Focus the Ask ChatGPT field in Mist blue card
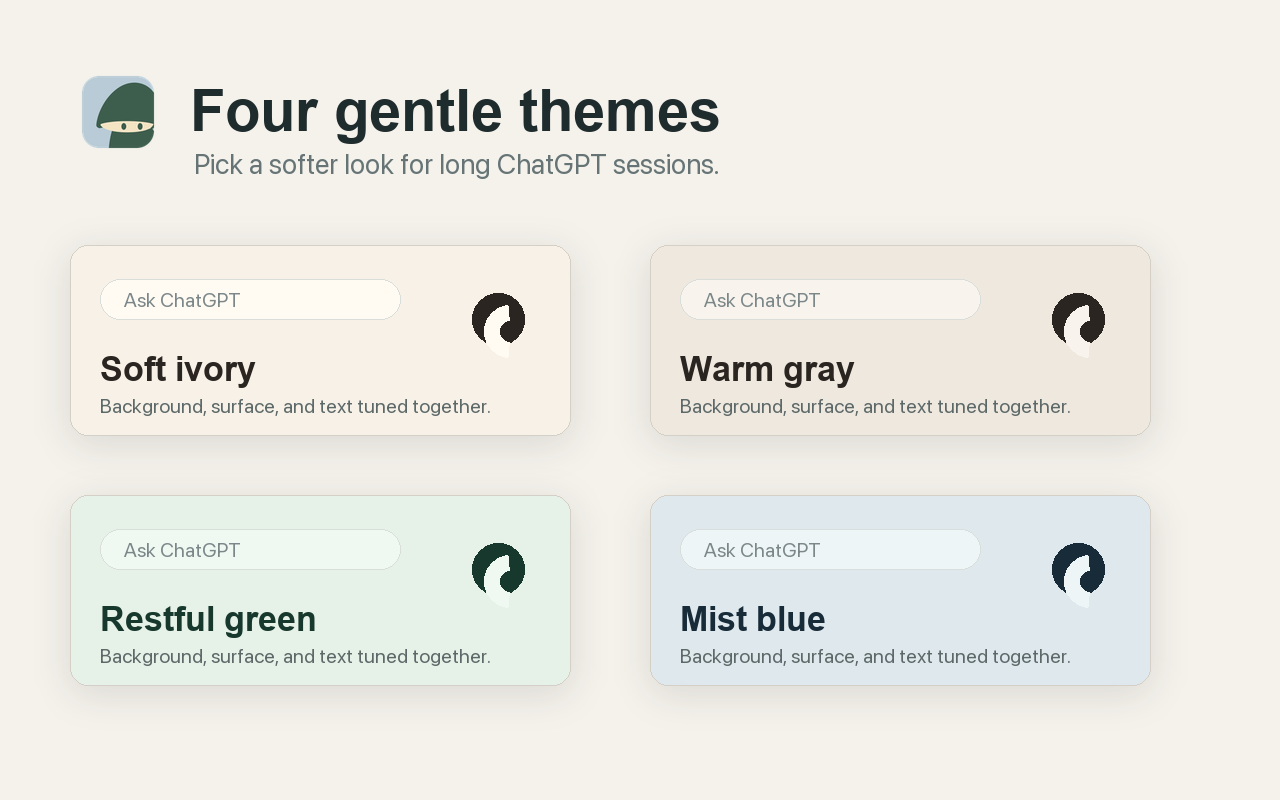 [830, 550]
